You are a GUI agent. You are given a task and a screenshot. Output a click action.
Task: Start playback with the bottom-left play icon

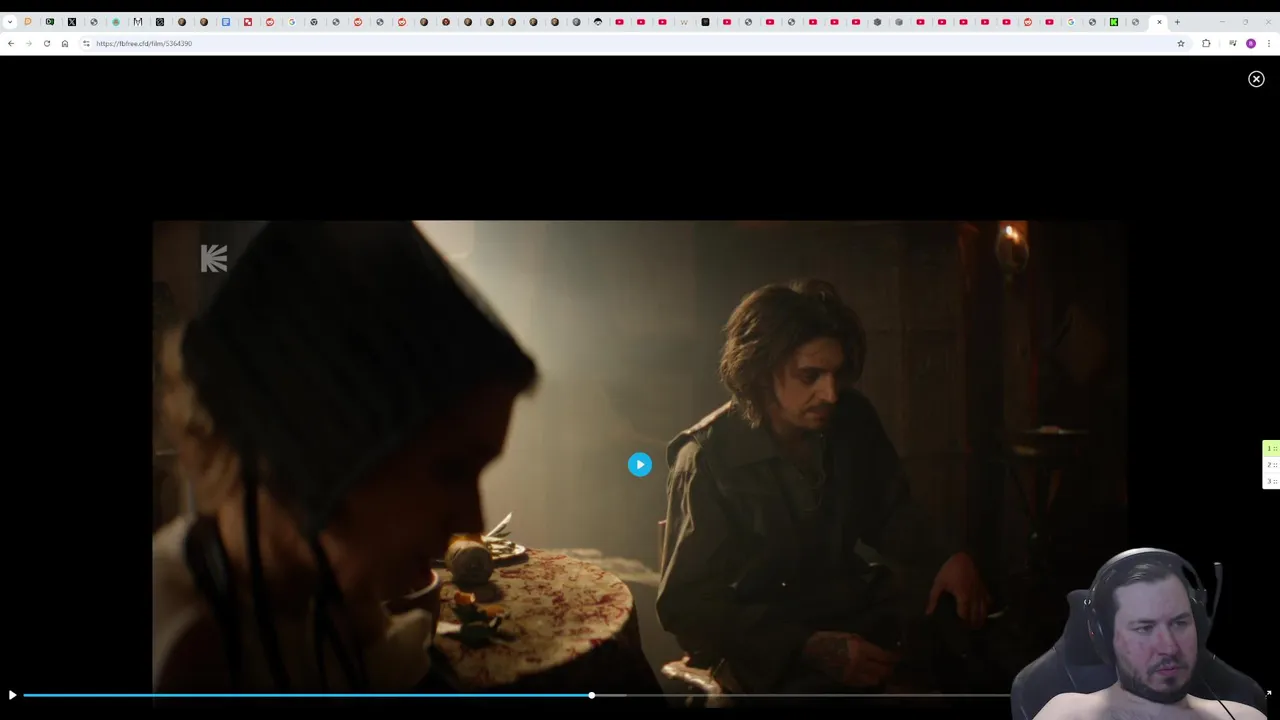(12, 695)
